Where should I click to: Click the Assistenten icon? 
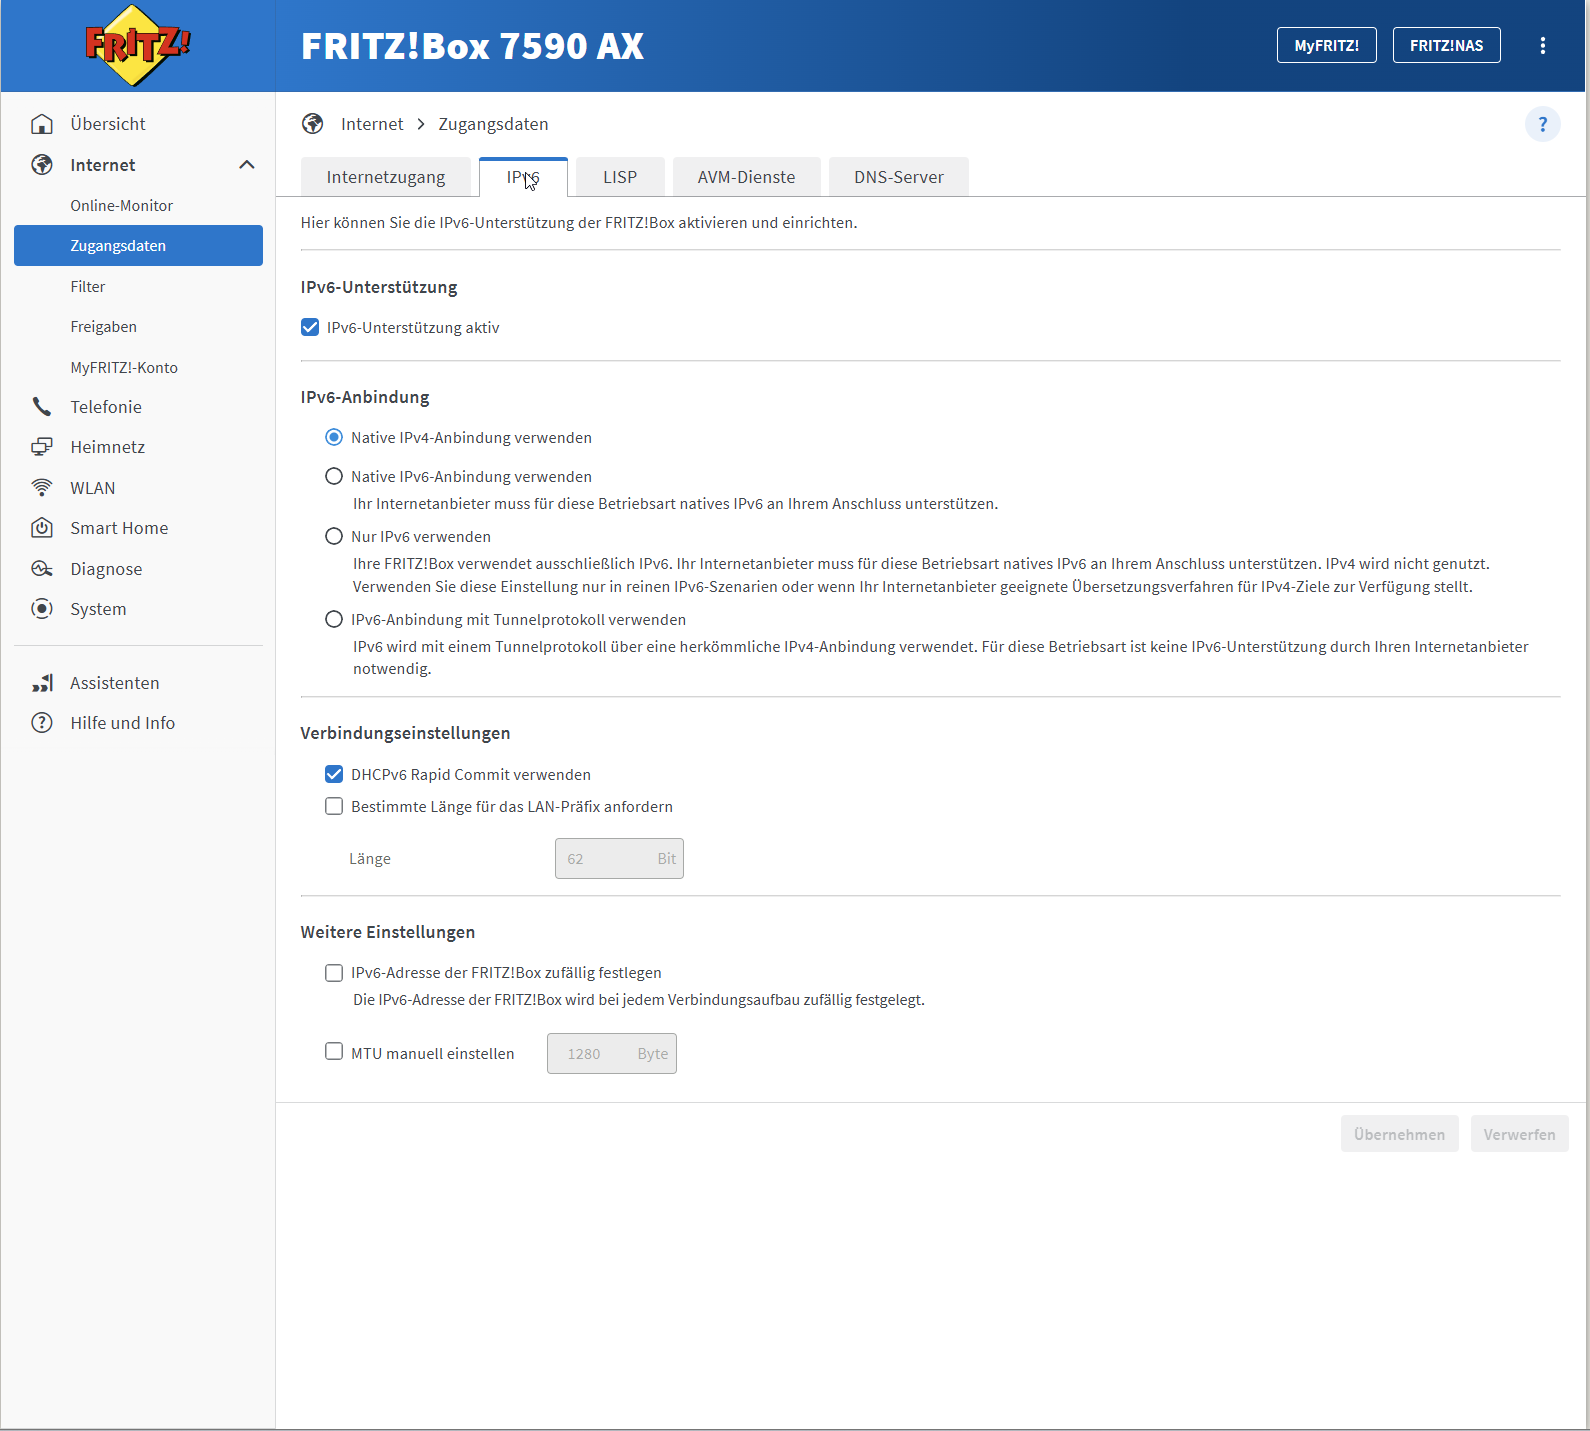pyautogui.click(x=42, y=683)
